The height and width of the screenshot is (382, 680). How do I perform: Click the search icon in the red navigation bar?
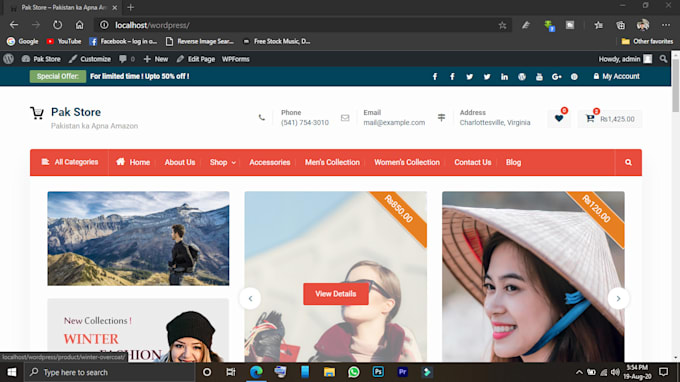(x=628, y=162)
